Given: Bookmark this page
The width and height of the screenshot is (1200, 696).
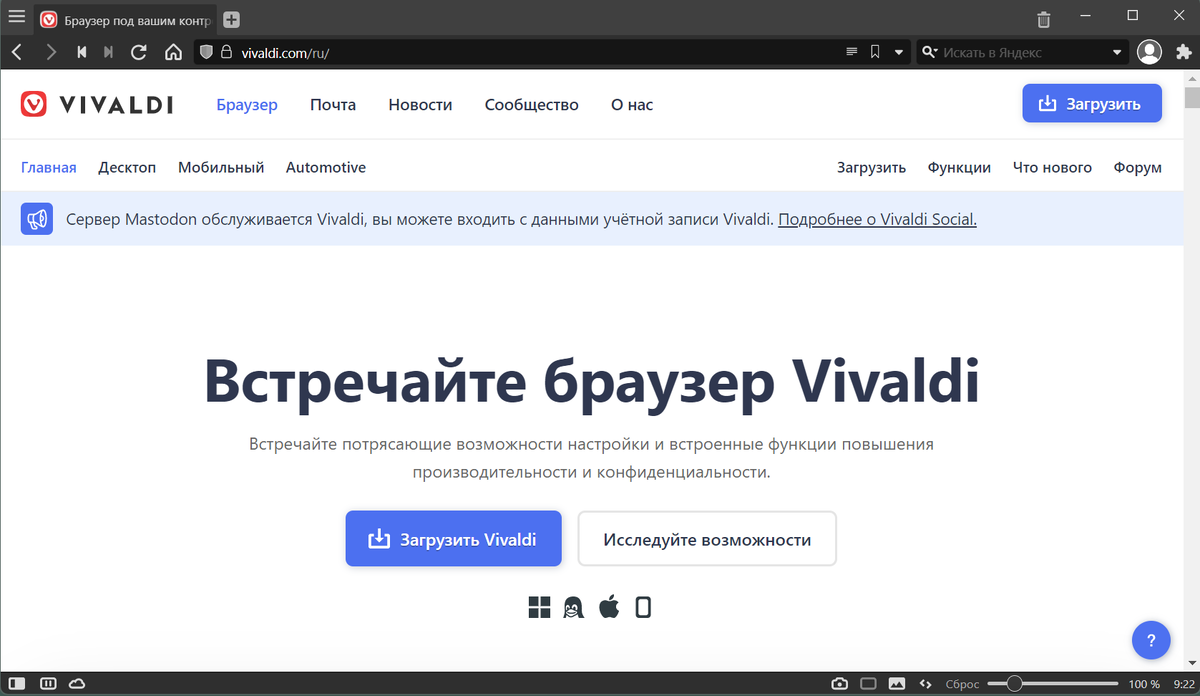Looking at the screenshot, I should [x=875, y=52].
